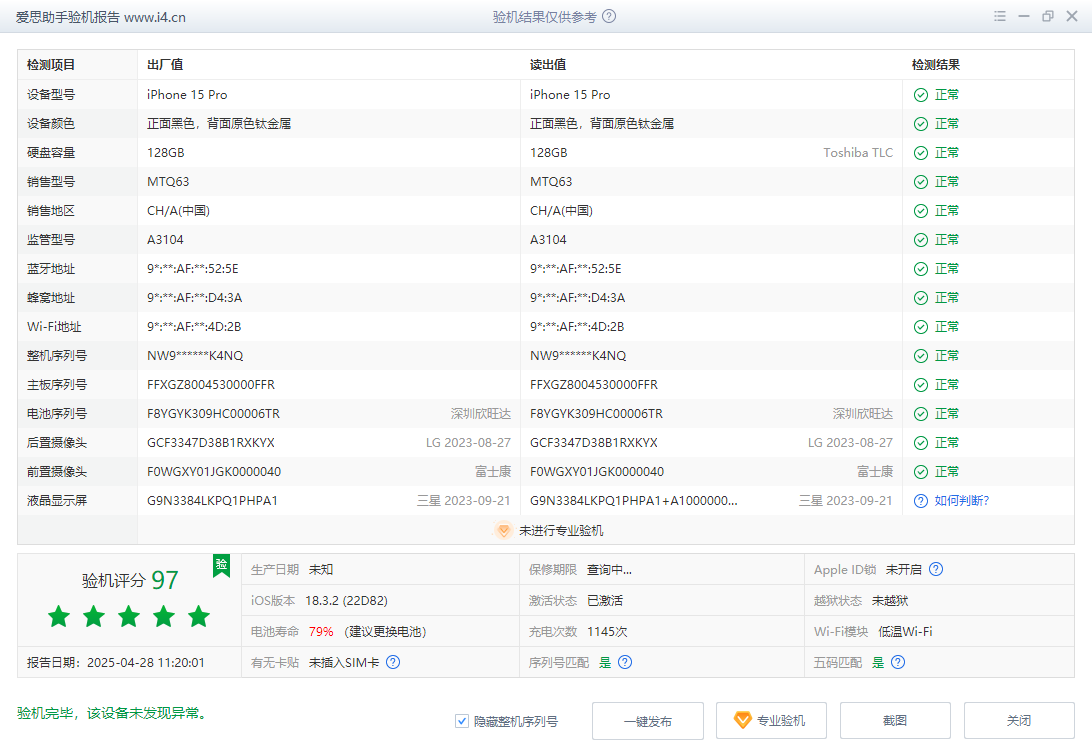Click the 专业验机 button
1092x756 pixels.
coord(772,721)
